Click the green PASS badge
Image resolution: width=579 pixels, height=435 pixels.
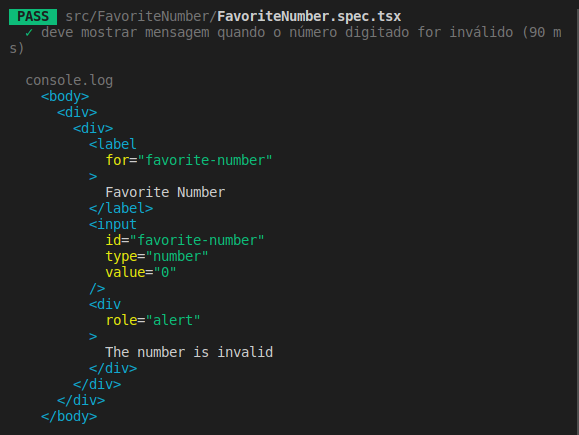point(33,17)
